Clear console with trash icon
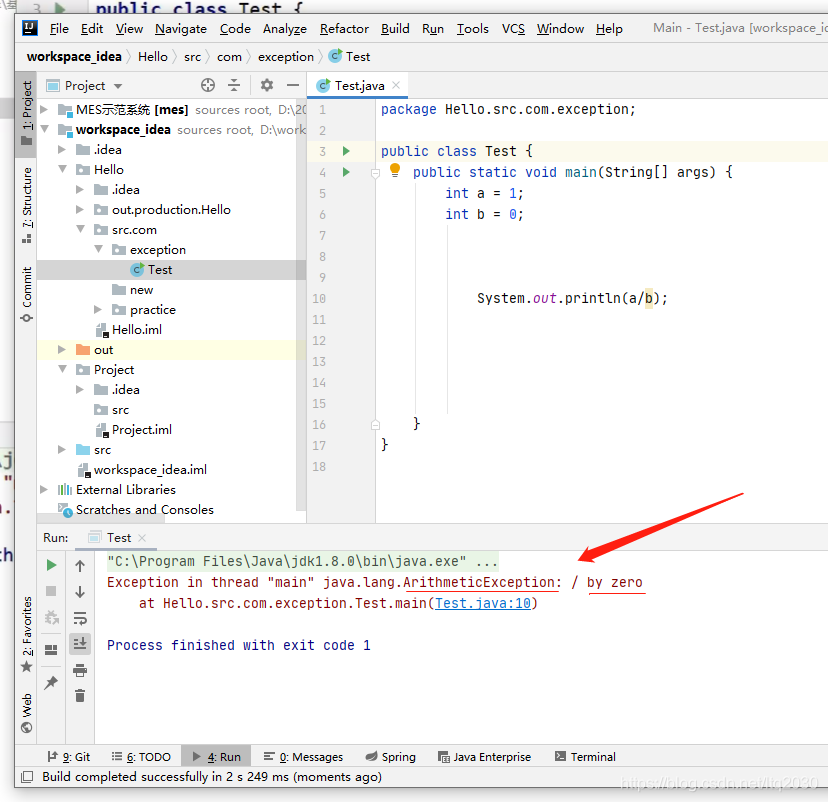828x802 pixels. pos(80,695)
